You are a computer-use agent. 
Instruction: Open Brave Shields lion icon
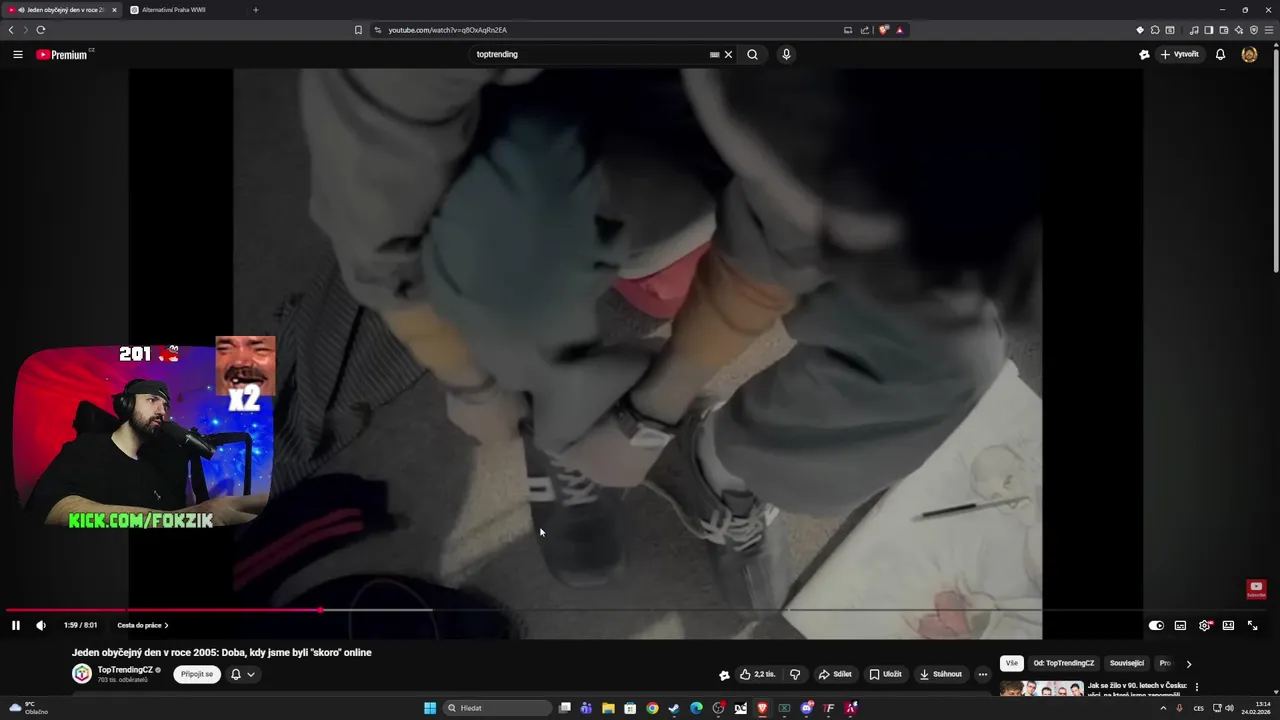pyautogui.click(x=884, y=30)
